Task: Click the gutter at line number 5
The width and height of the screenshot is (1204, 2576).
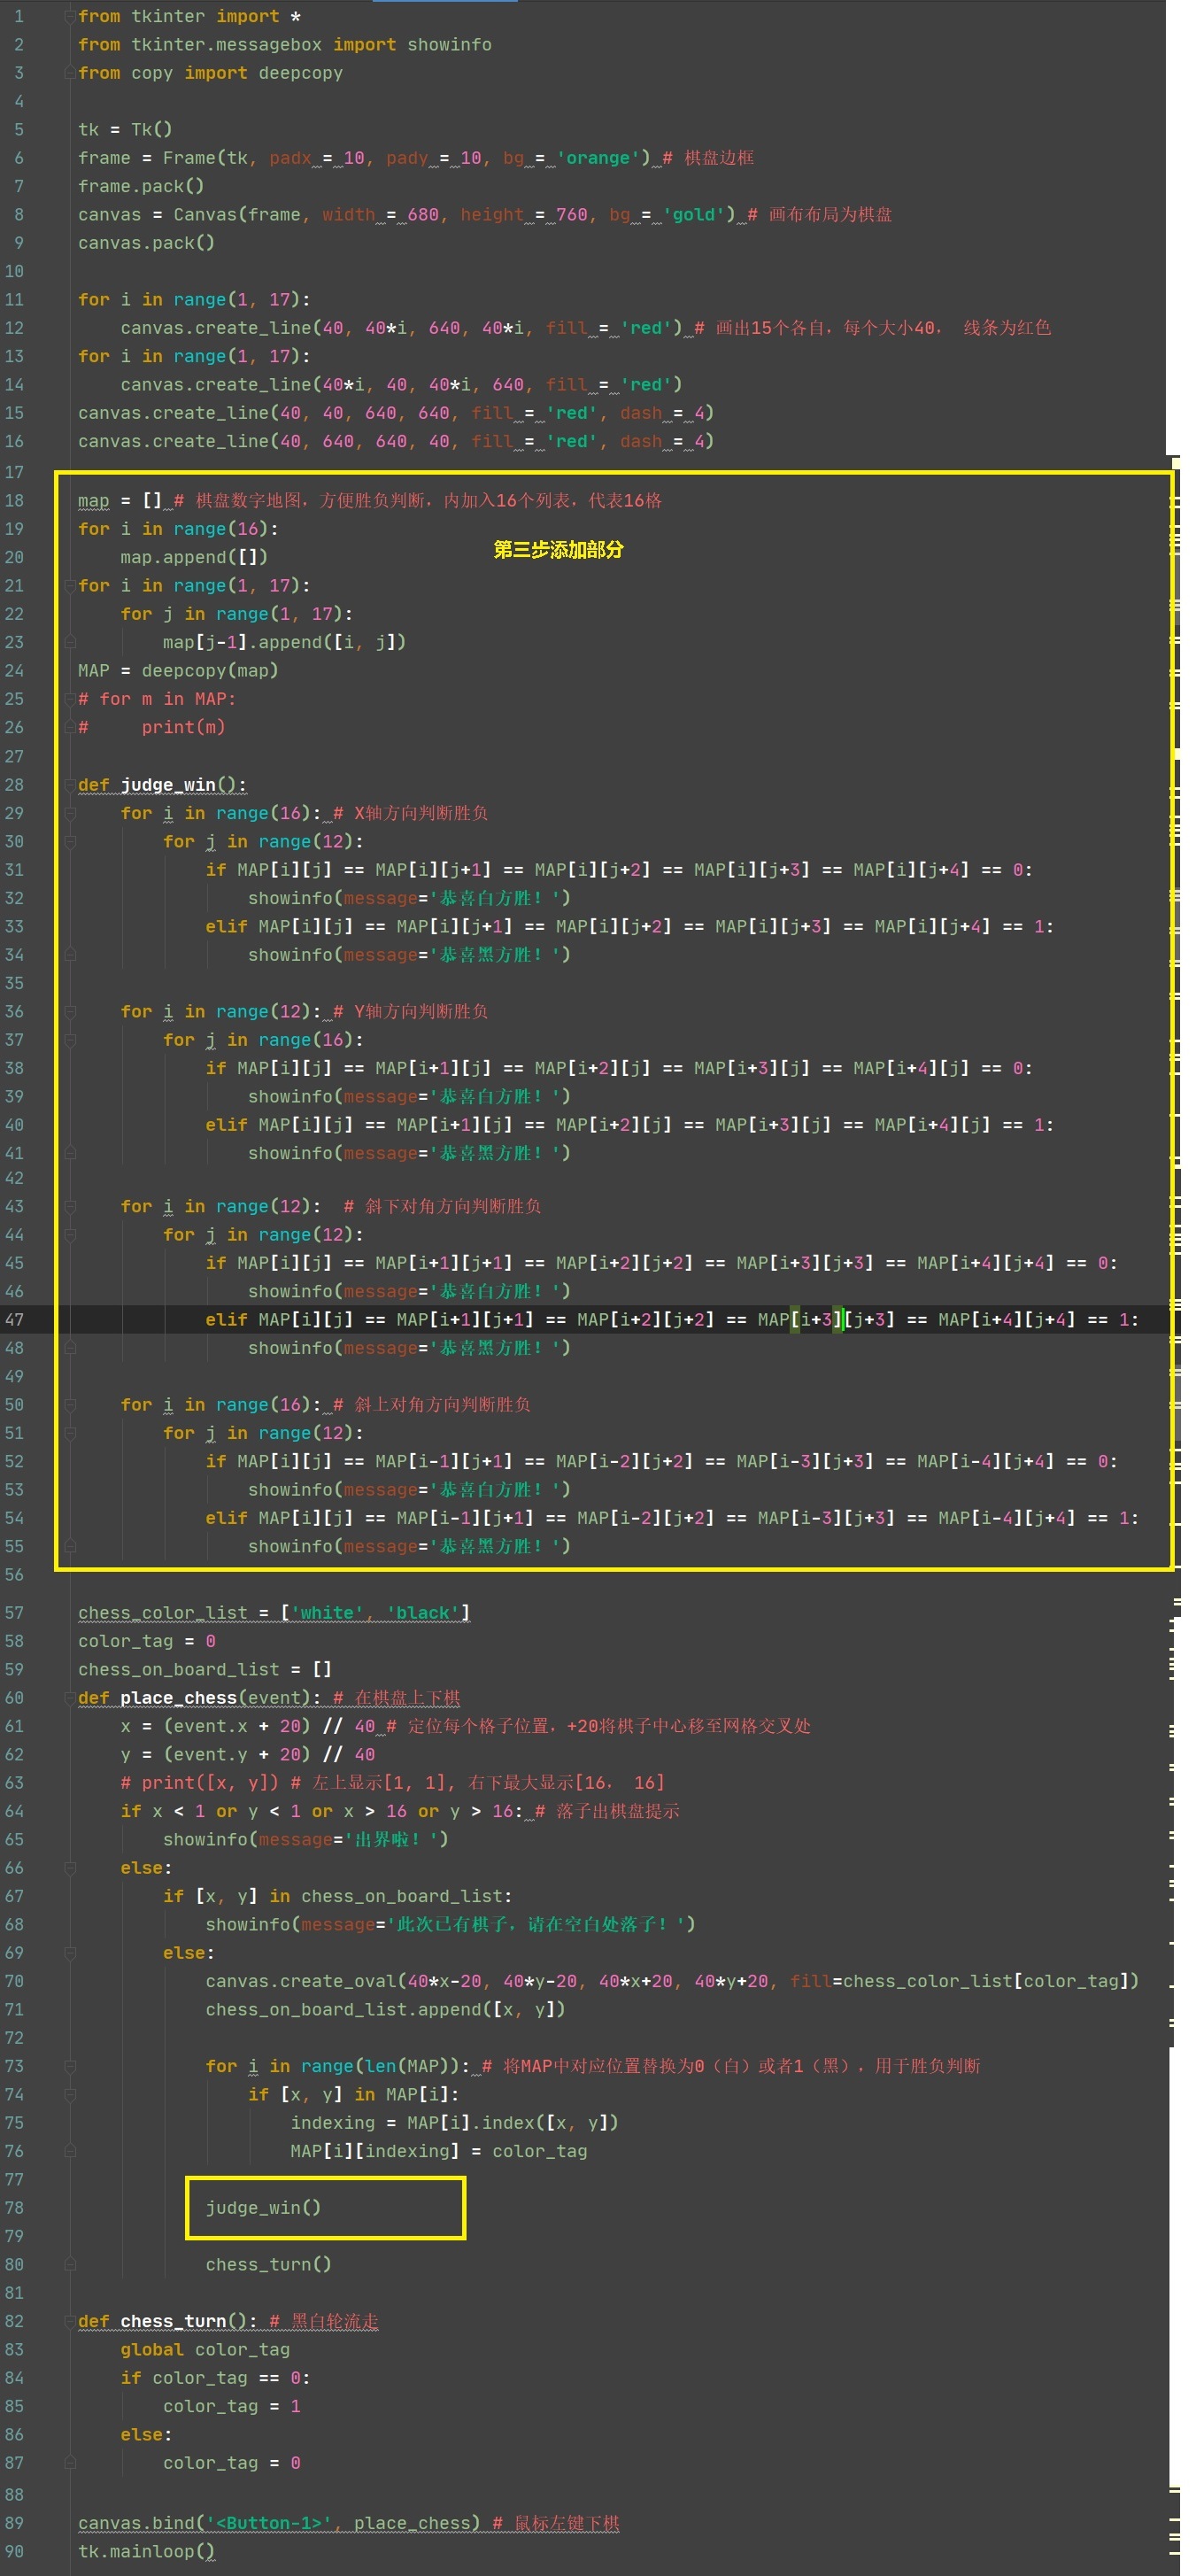Action: point(18,130)
